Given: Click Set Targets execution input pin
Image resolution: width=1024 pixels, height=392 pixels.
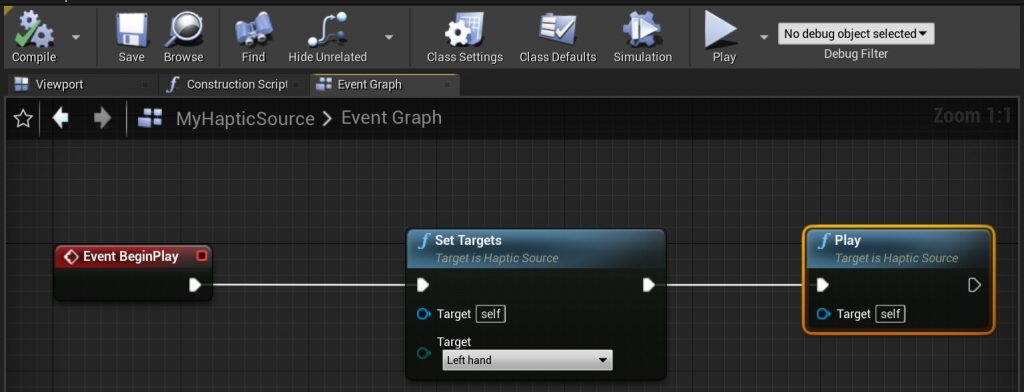Looking at the screenshot, I should [x=423, y=285].
